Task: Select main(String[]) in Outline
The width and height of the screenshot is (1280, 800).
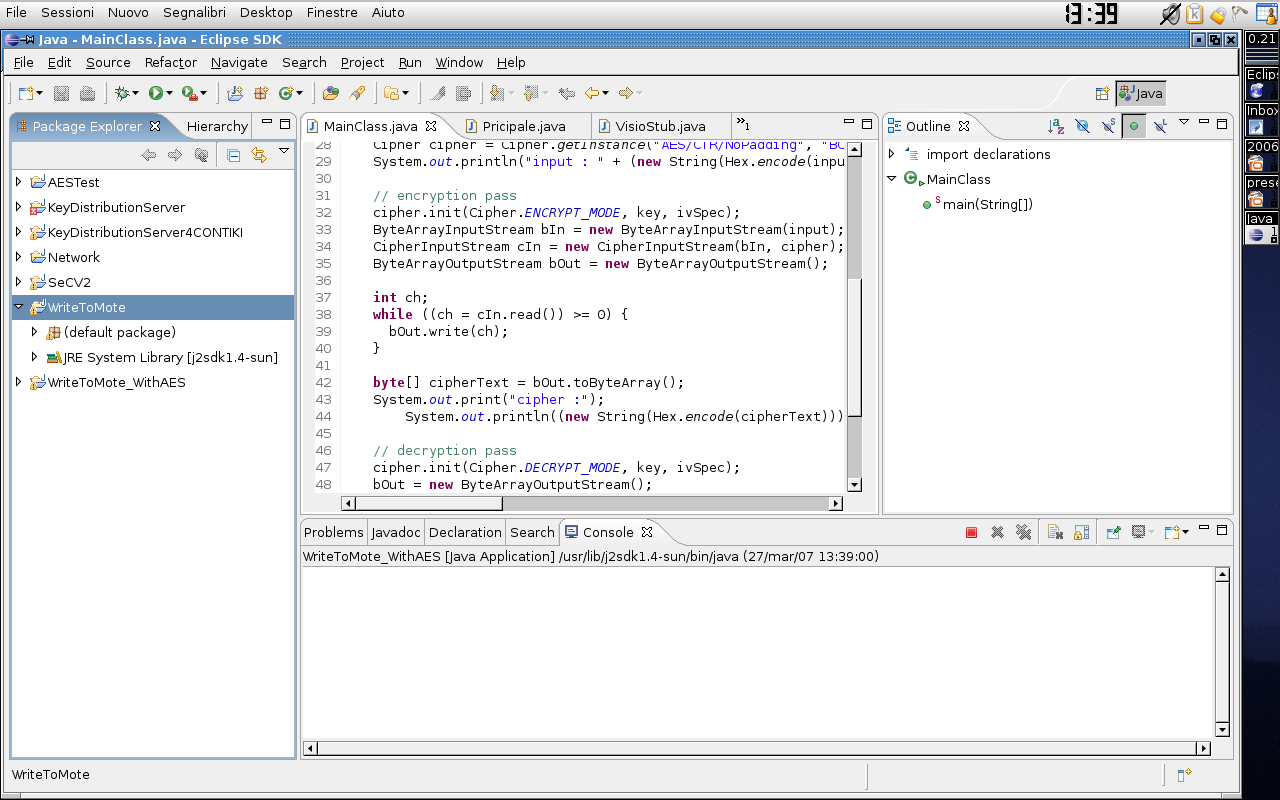Action: (x=988, y=204)
